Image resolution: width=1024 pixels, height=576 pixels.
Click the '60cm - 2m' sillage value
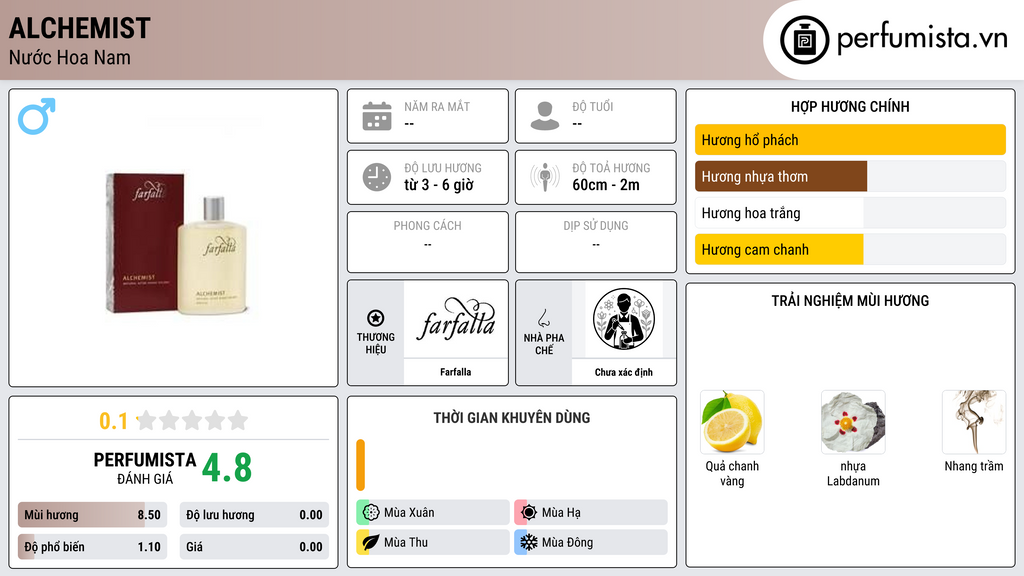(x=606, y=185)
